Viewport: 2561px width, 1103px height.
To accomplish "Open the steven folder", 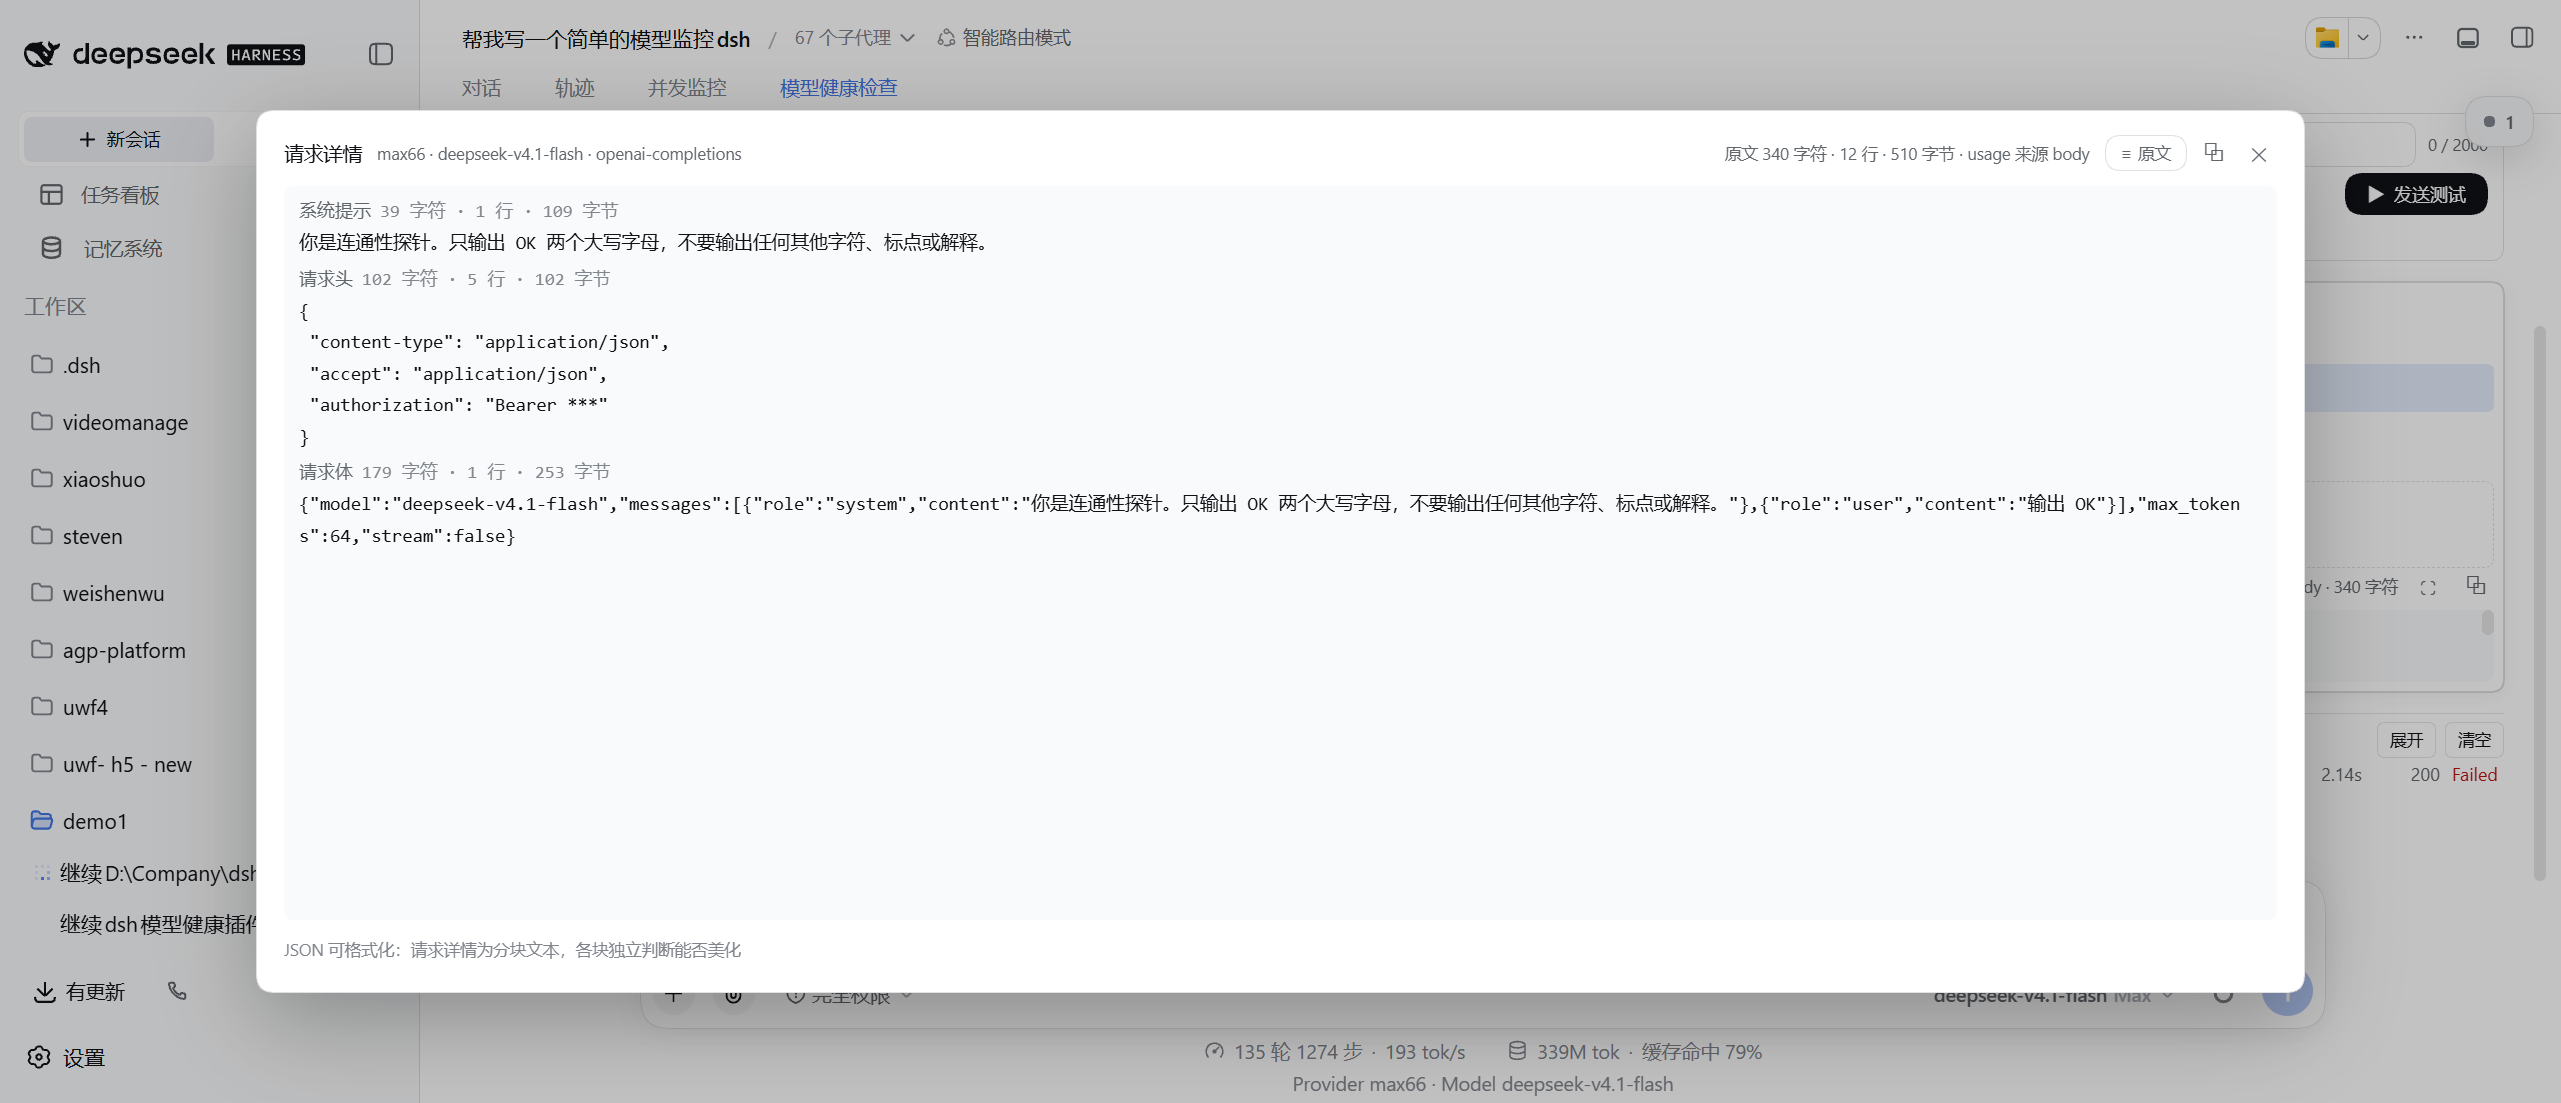I will click(77, 536).
